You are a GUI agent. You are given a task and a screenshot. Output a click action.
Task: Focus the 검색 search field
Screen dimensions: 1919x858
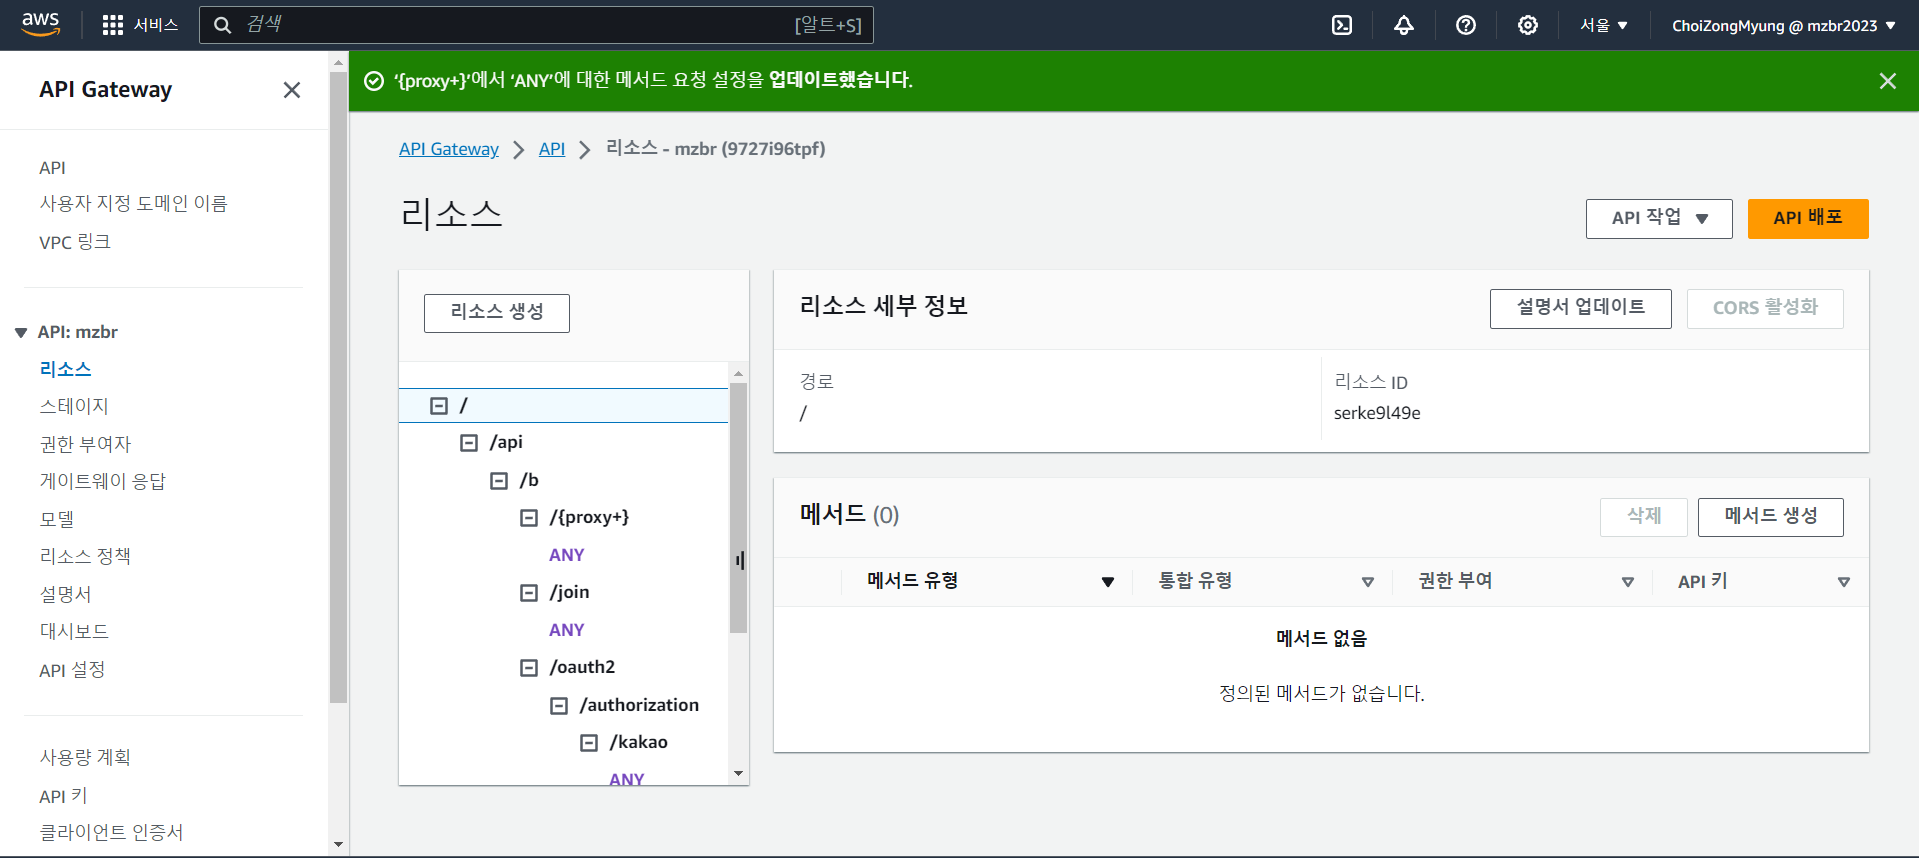pyautogui.click(x=536, y=25)
